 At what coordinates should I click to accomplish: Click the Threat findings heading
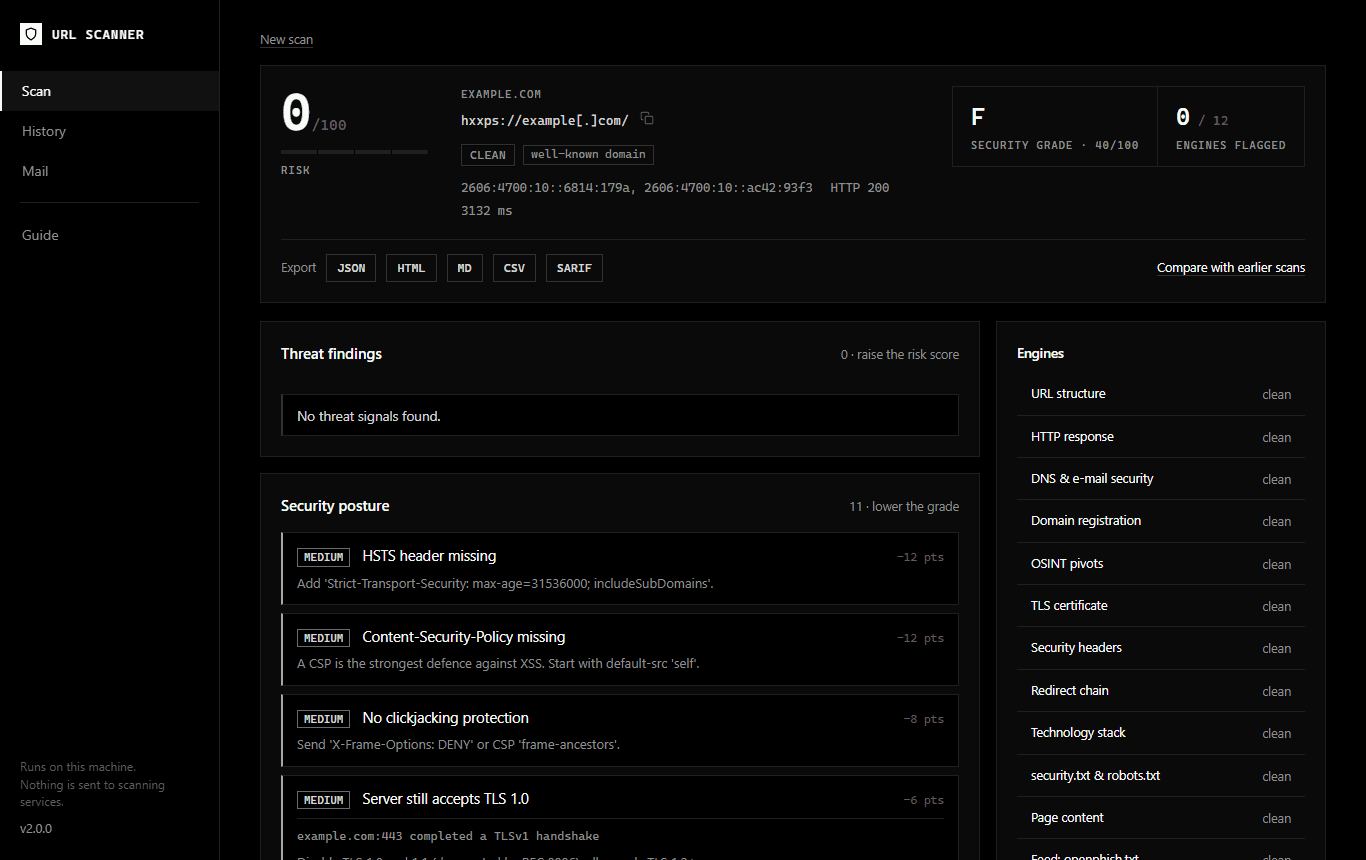[331, 354]
